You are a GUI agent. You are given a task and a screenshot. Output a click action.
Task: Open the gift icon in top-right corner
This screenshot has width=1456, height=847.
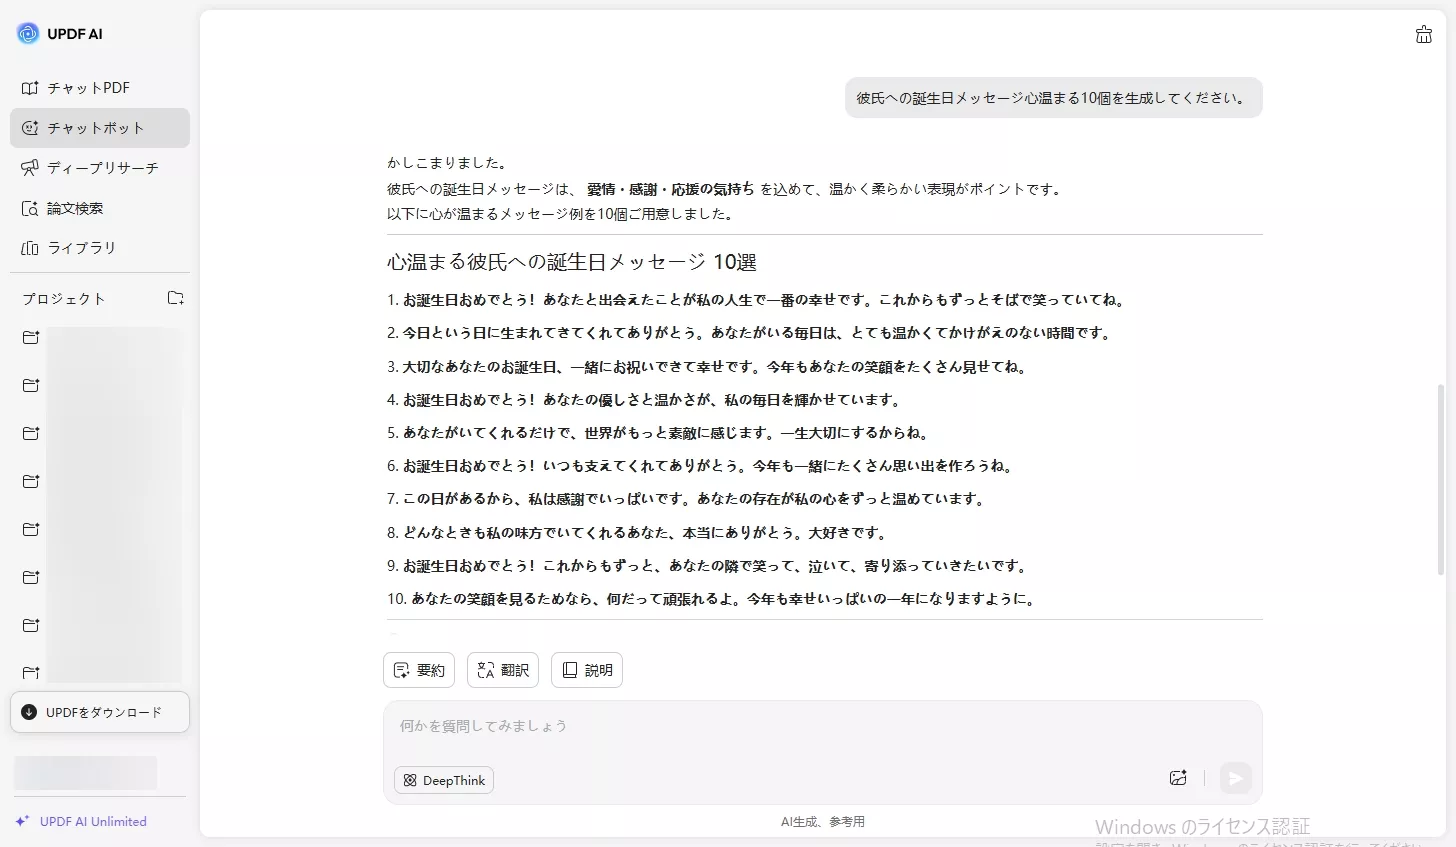click(x=1424, y=35)
